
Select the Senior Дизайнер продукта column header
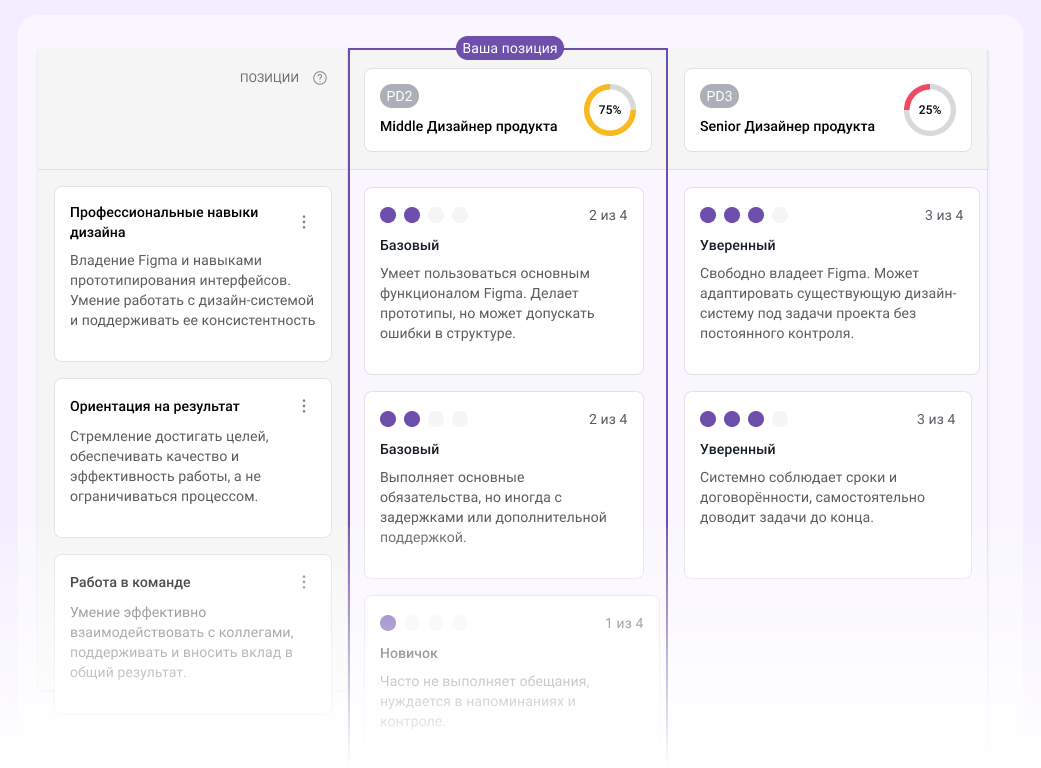coord(786,126)
